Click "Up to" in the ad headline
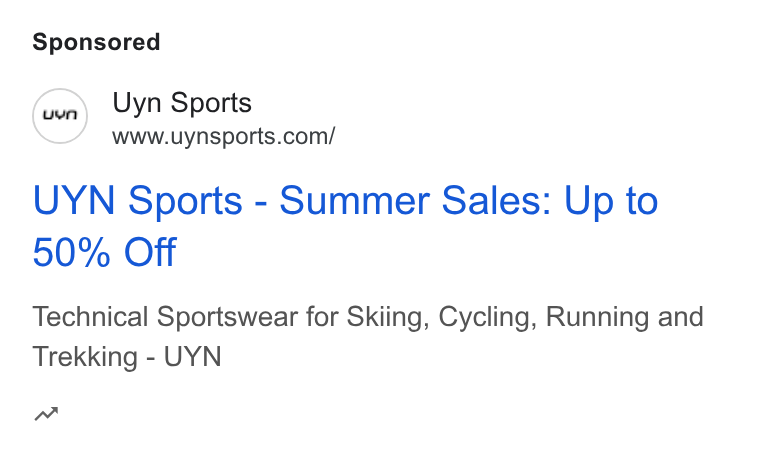Image resolution: width=760 pixels, height=462 pixels. pos(611,201)
